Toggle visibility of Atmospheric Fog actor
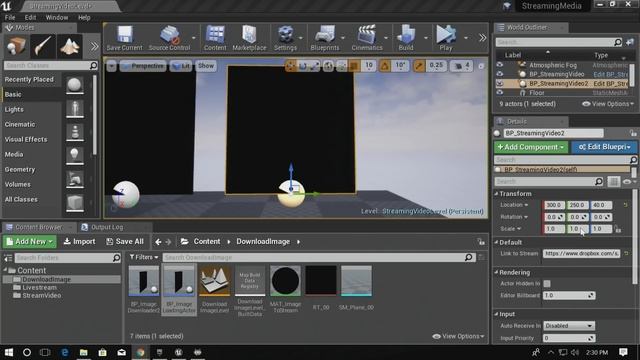 click(x=500, y=65)
